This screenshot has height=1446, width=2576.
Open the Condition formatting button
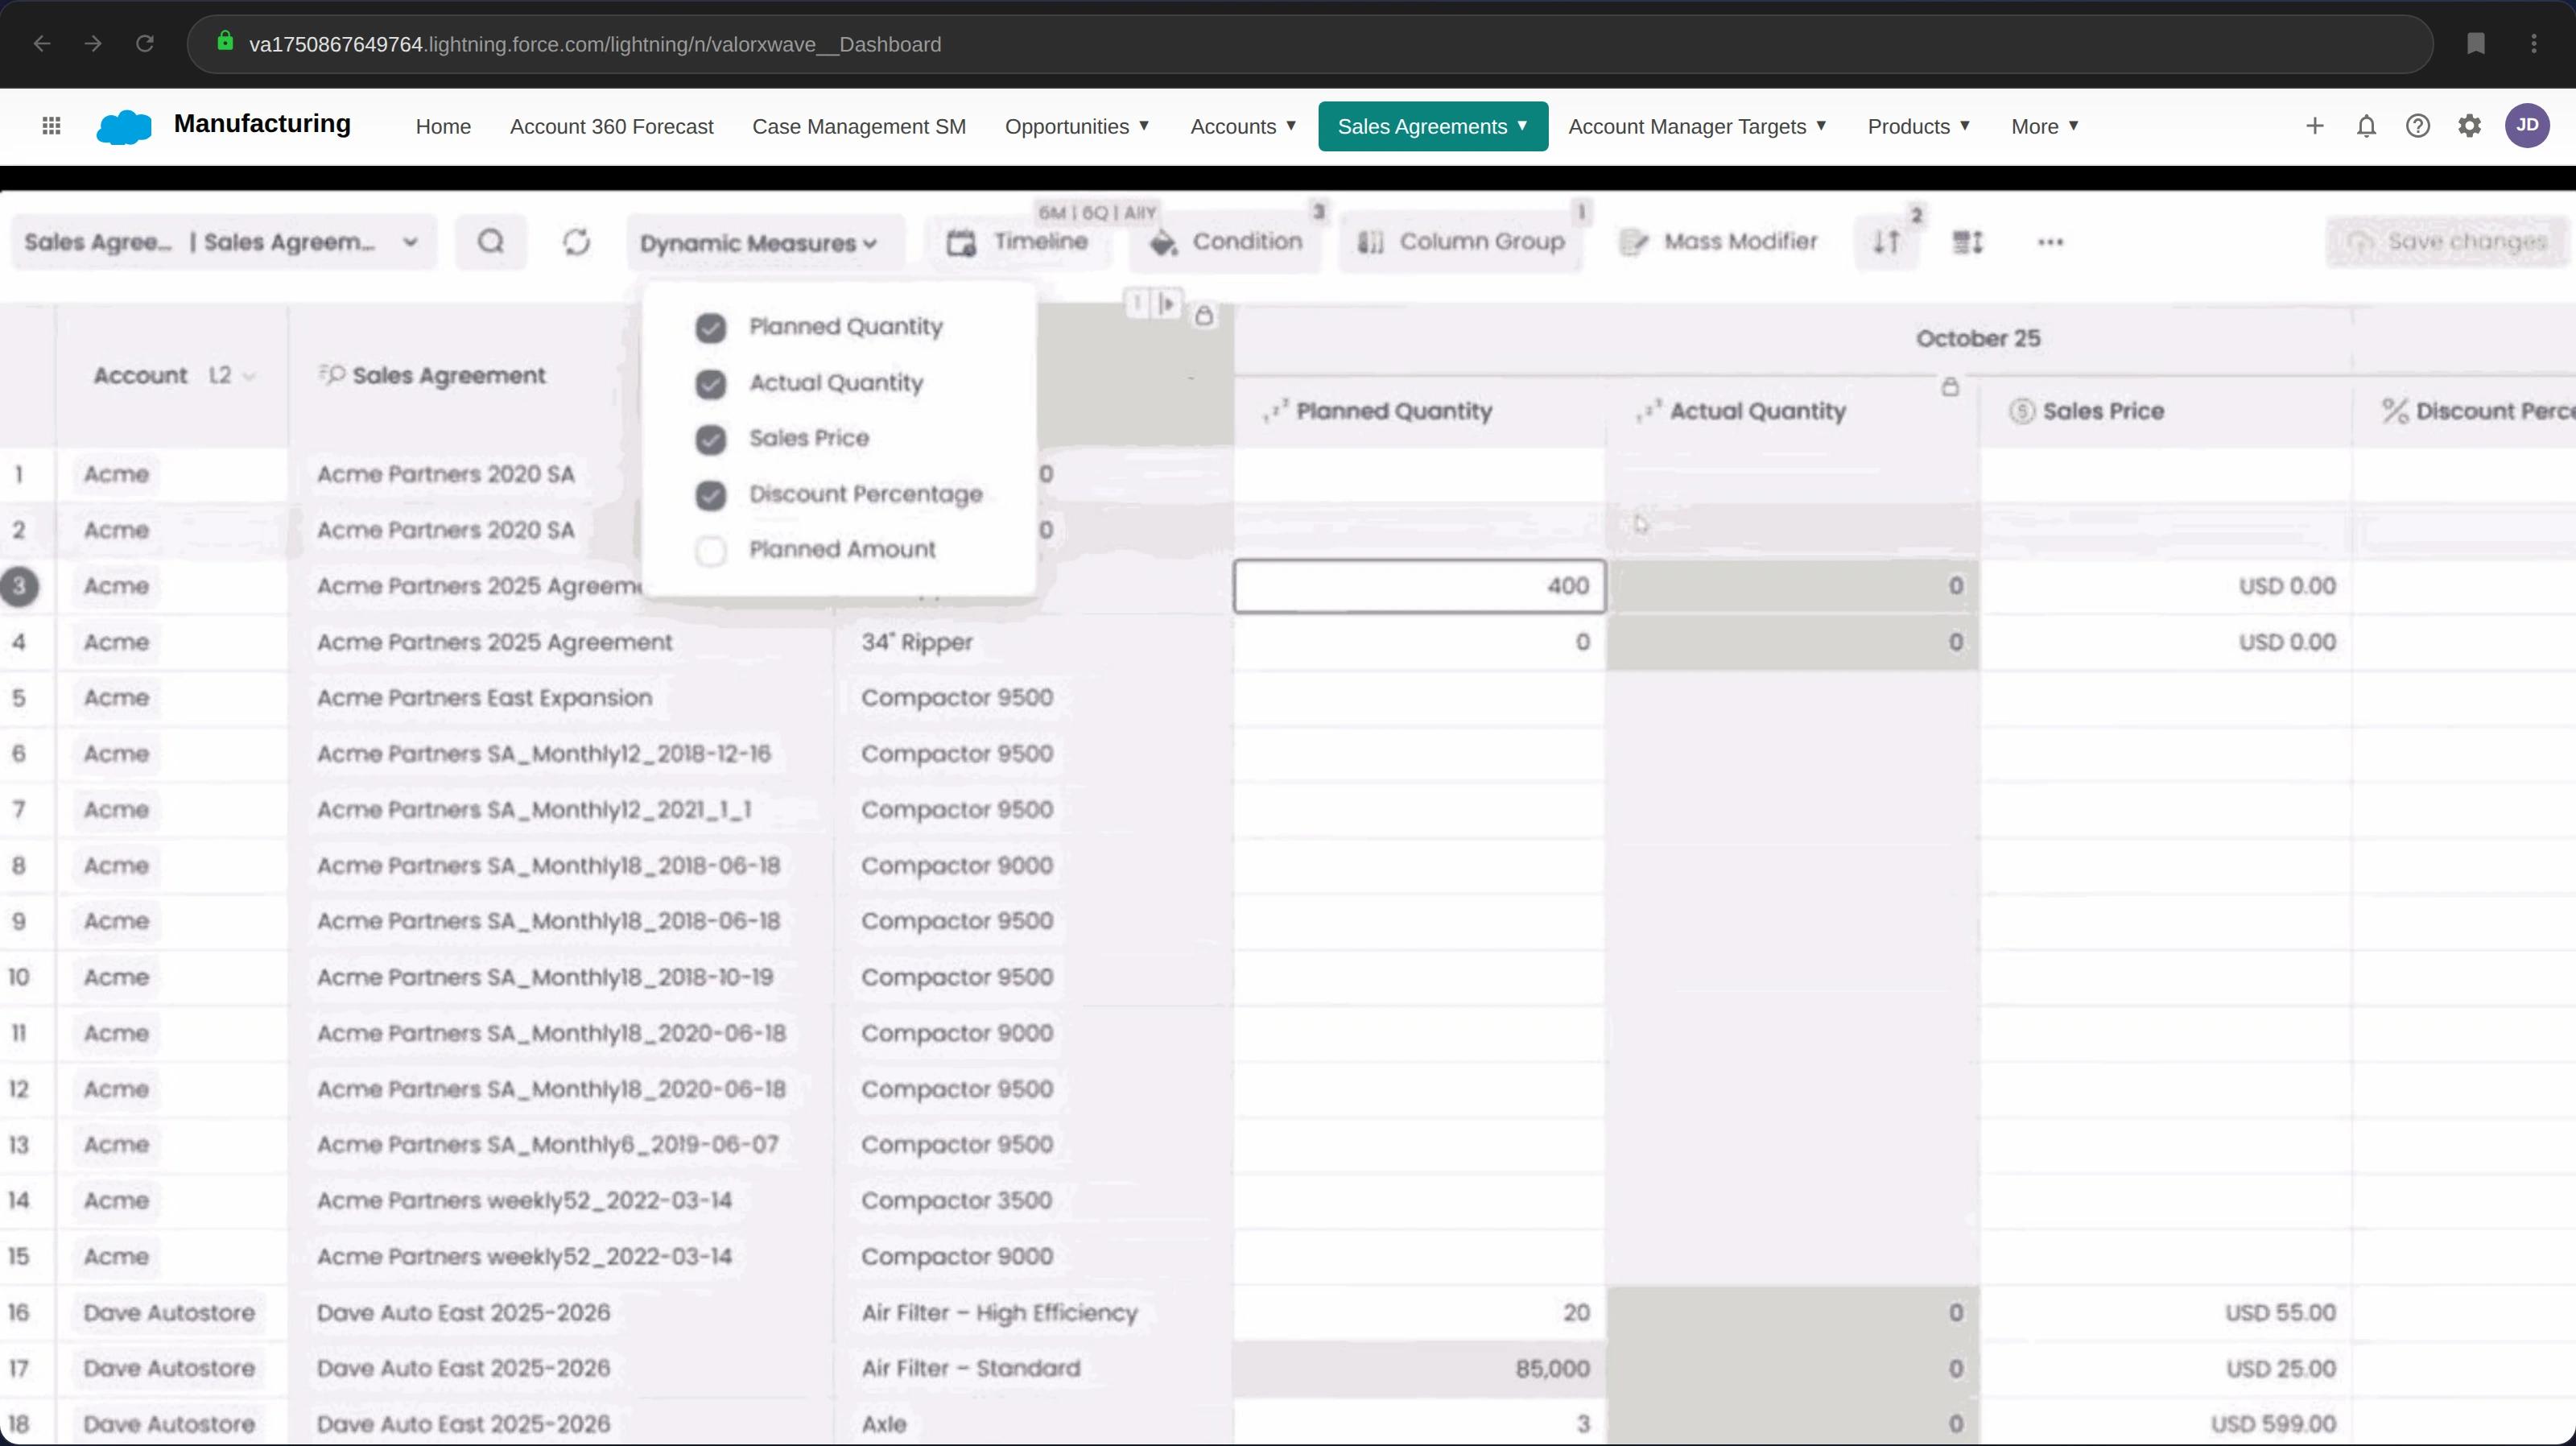(1226, 242)
